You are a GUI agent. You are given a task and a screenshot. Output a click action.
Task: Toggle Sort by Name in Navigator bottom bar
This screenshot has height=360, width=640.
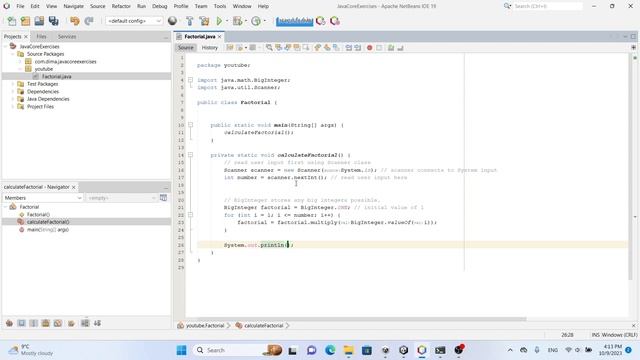point(85,323)
